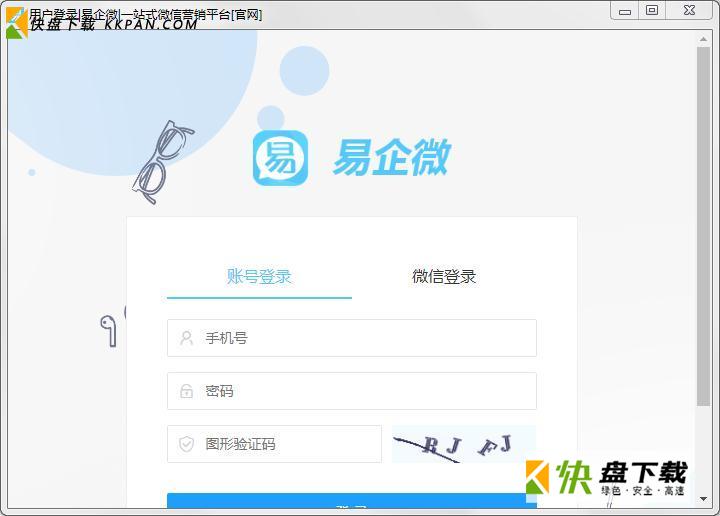The image size is (720, 516).
Task: Click the 图形验证码 input field
Action: pyautogui.click(x=274, y=444)
